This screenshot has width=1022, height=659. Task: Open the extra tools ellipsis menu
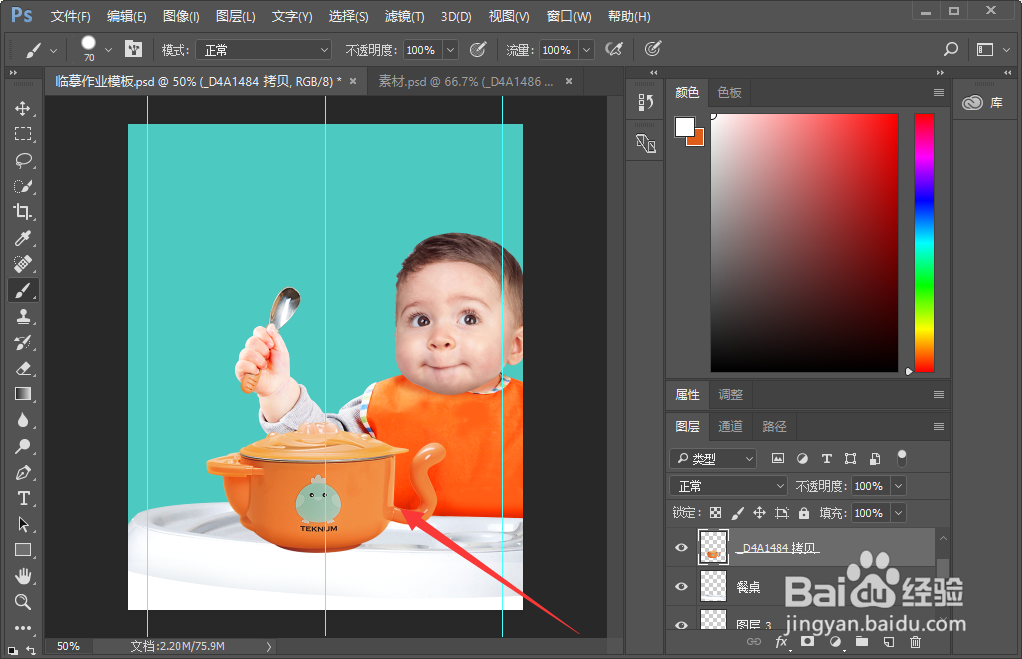click(23, 628)
